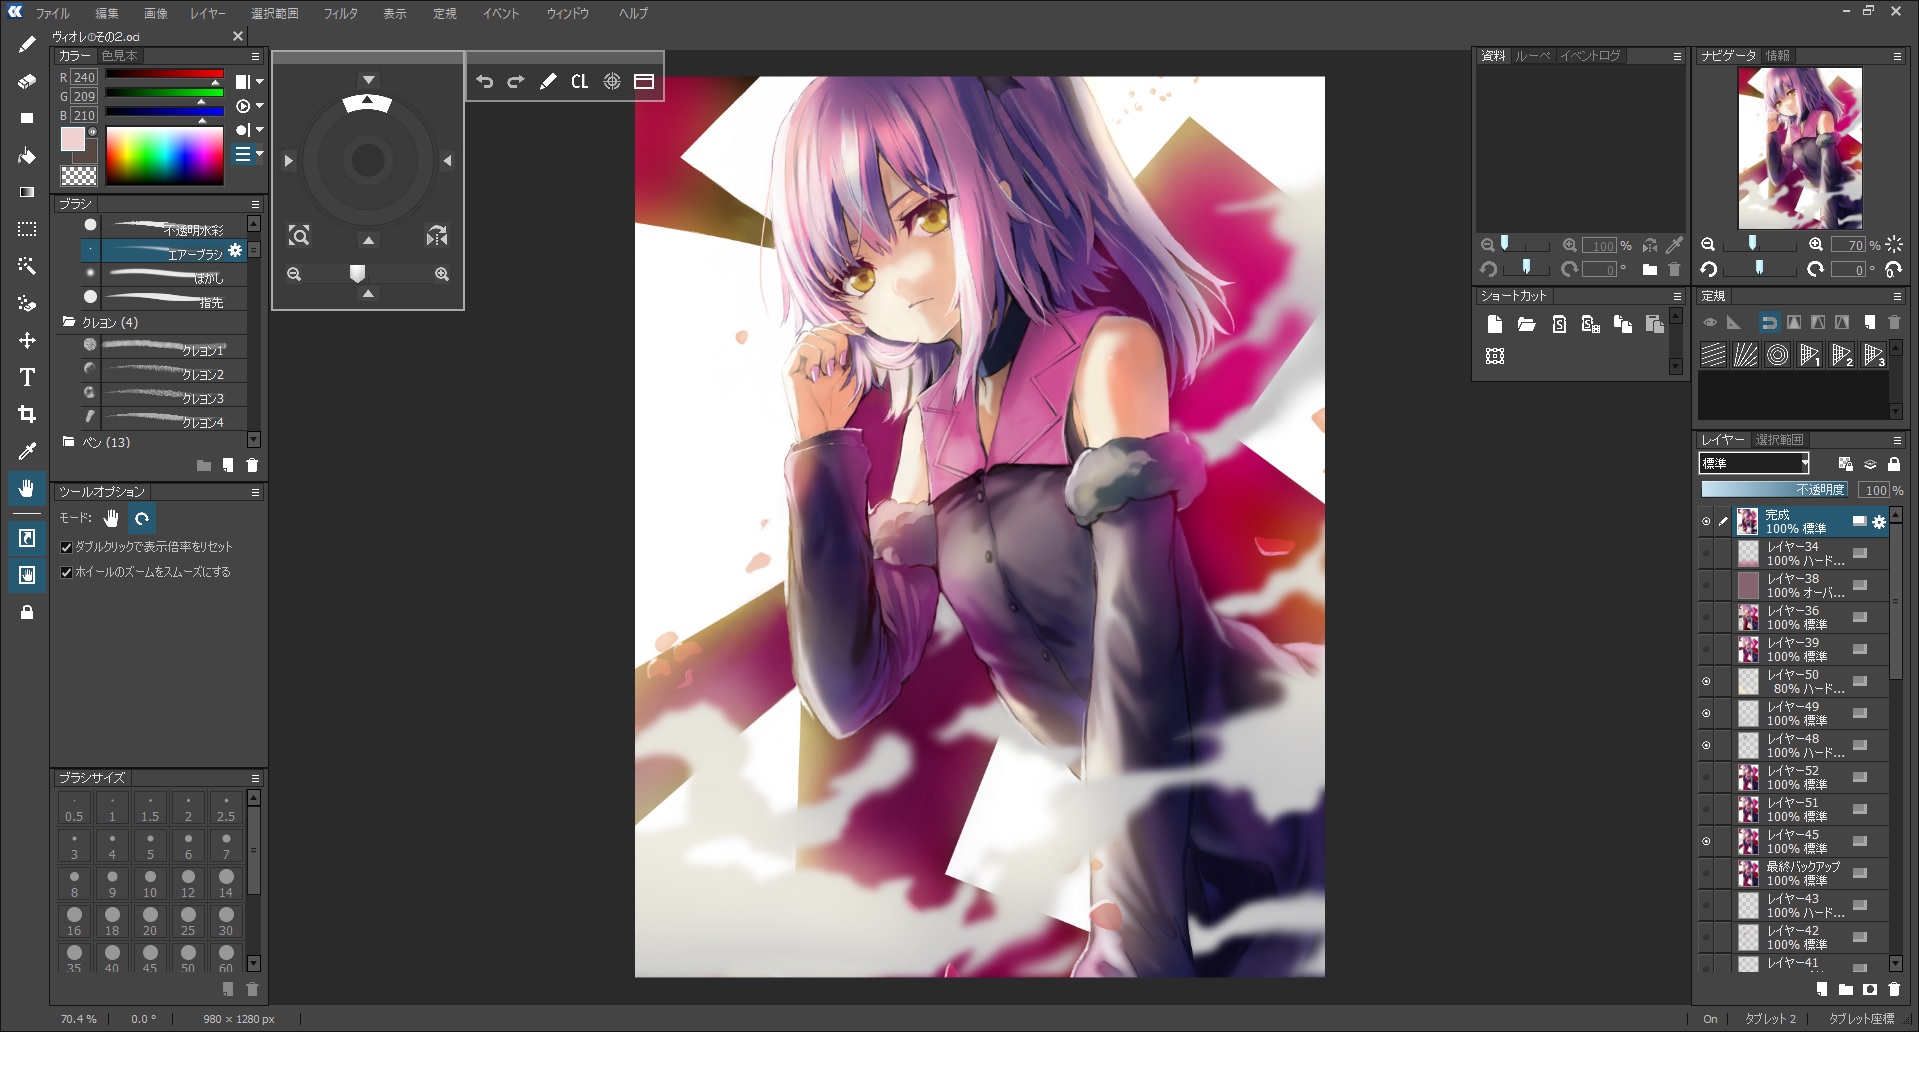1919x1080 pixels.
Task: Open the ファイル menu
Action: point(52,14)
